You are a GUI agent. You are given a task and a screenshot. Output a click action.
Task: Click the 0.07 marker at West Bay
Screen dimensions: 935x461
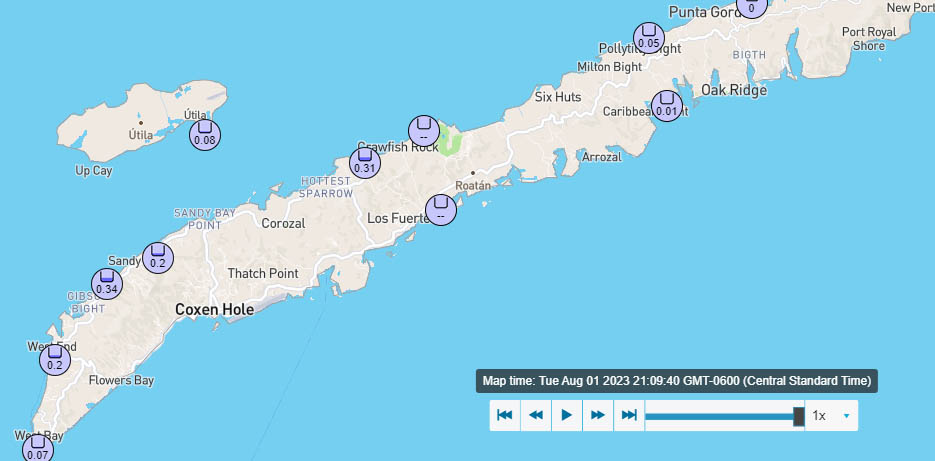point(38,448)
